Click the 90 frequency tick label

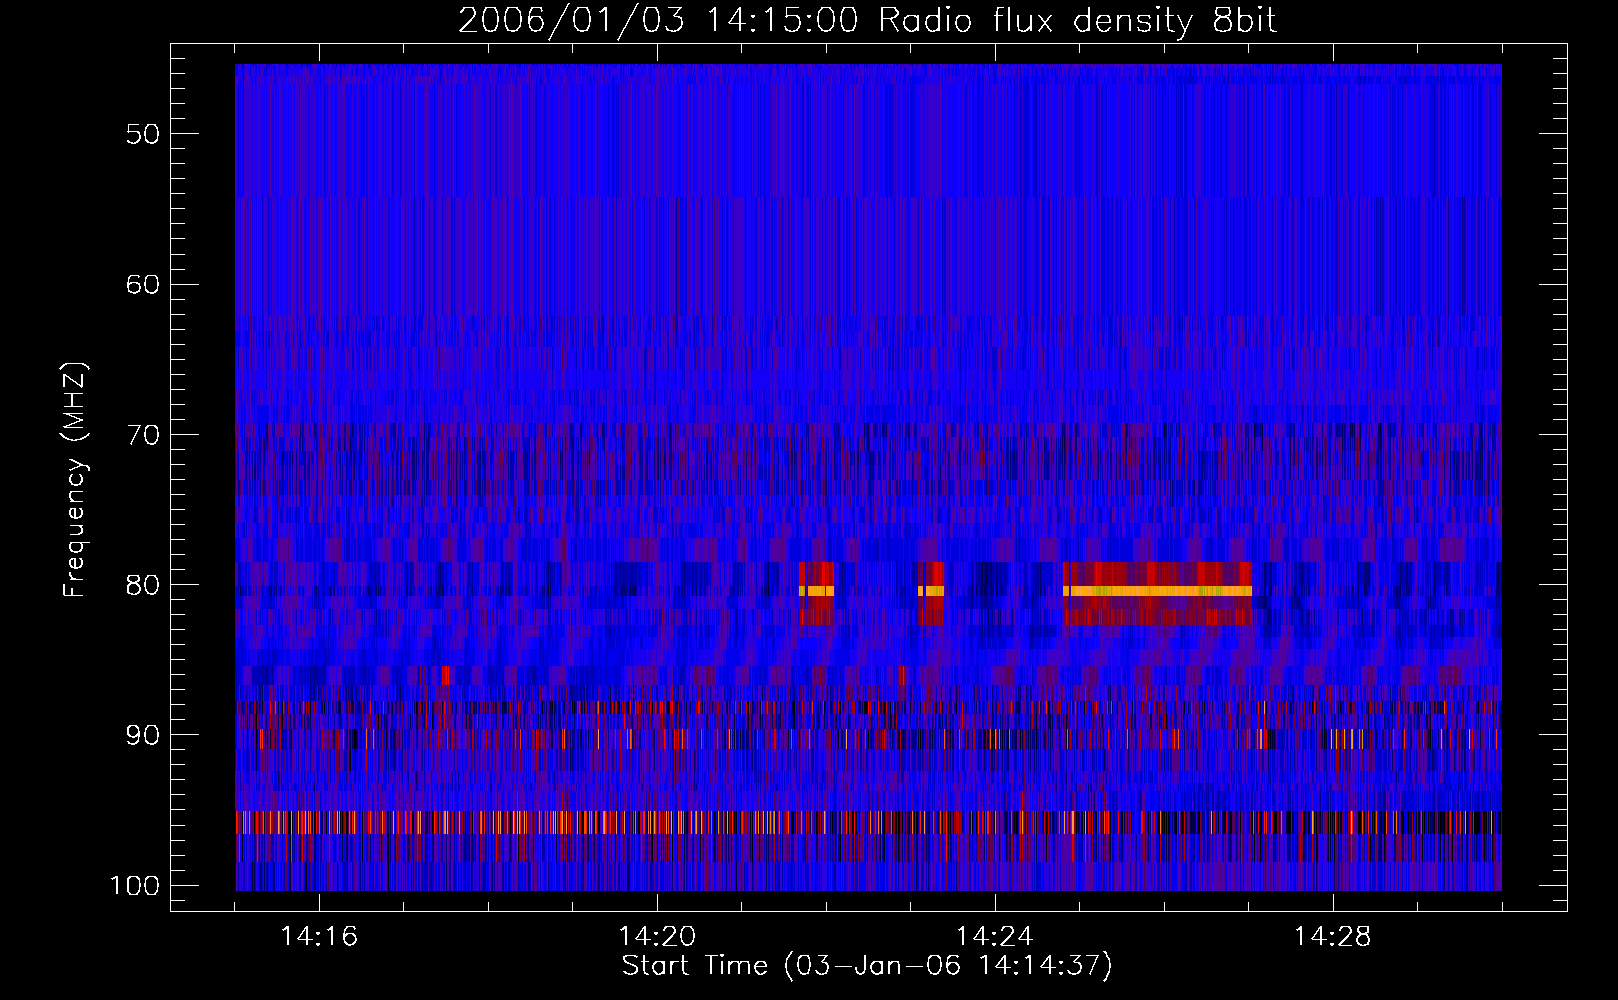(x=142, y=735)
